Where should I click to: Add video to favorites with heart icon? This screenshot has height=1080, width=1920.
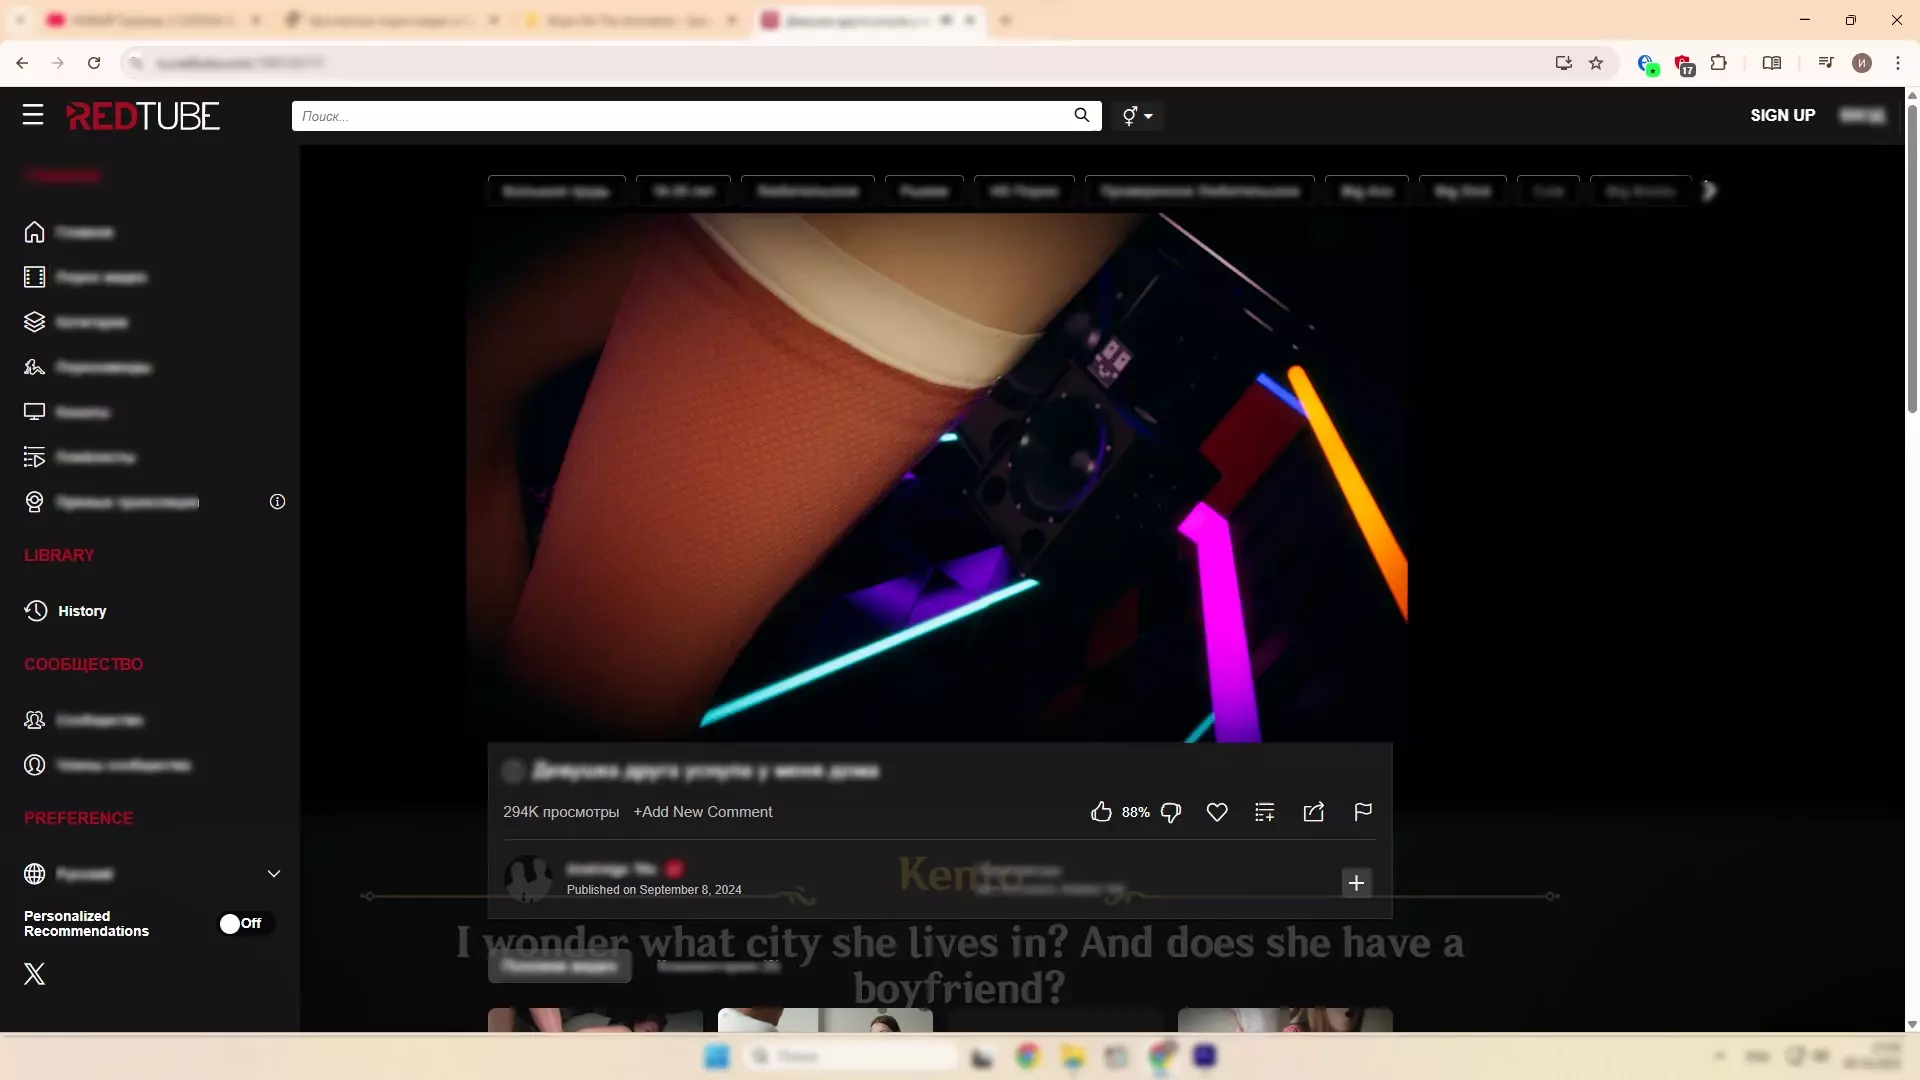1217,812
